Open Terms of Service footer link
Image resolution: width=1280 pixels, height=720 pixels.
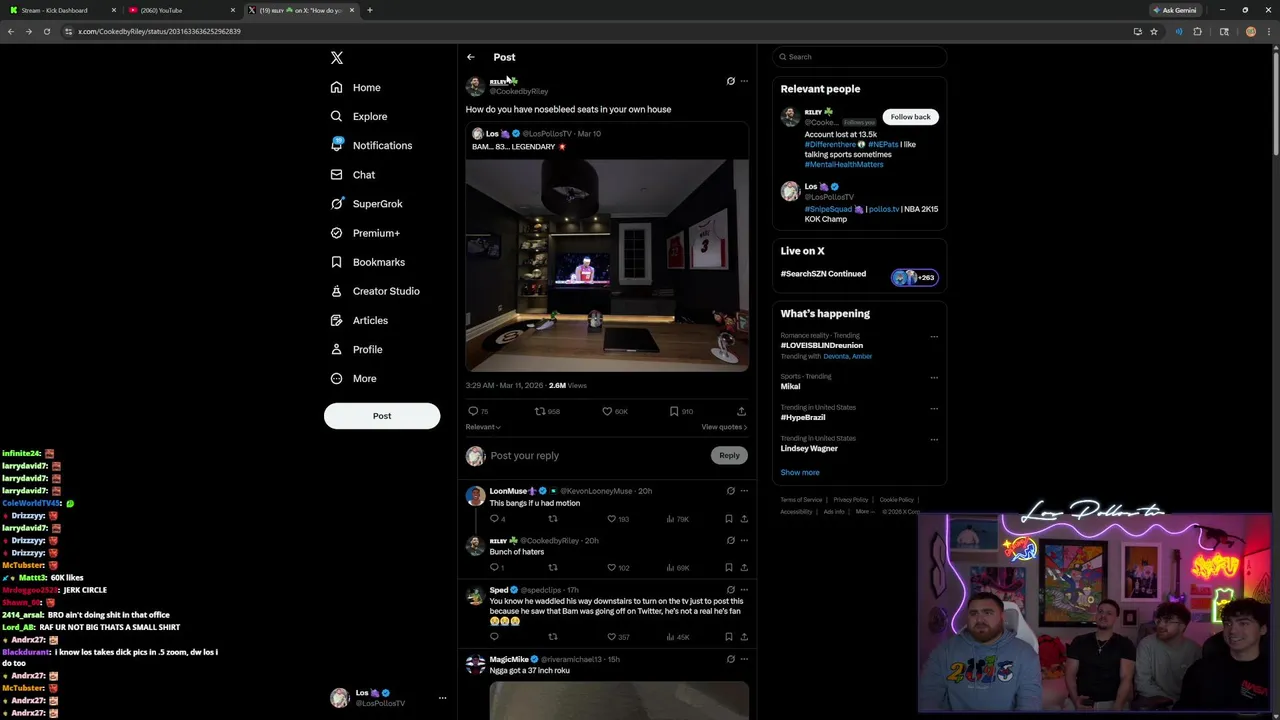tap(801, 500)
